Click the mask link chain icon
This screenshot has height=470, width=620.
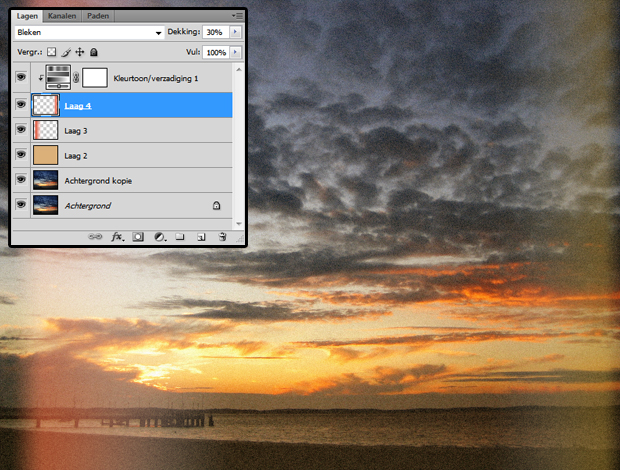pos(76,77)
